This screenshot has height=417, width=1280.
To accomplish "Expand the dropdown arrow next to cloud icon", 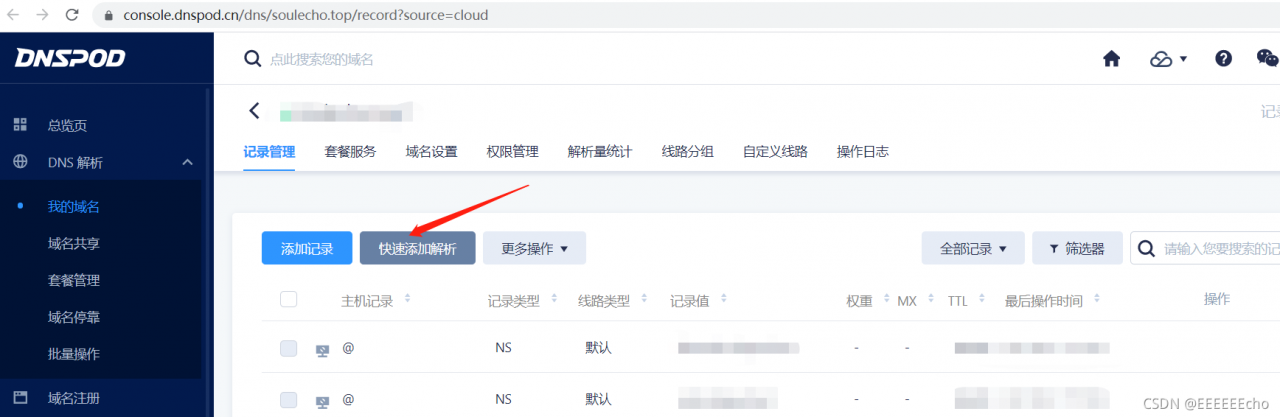I will (x=1183, y=59).
